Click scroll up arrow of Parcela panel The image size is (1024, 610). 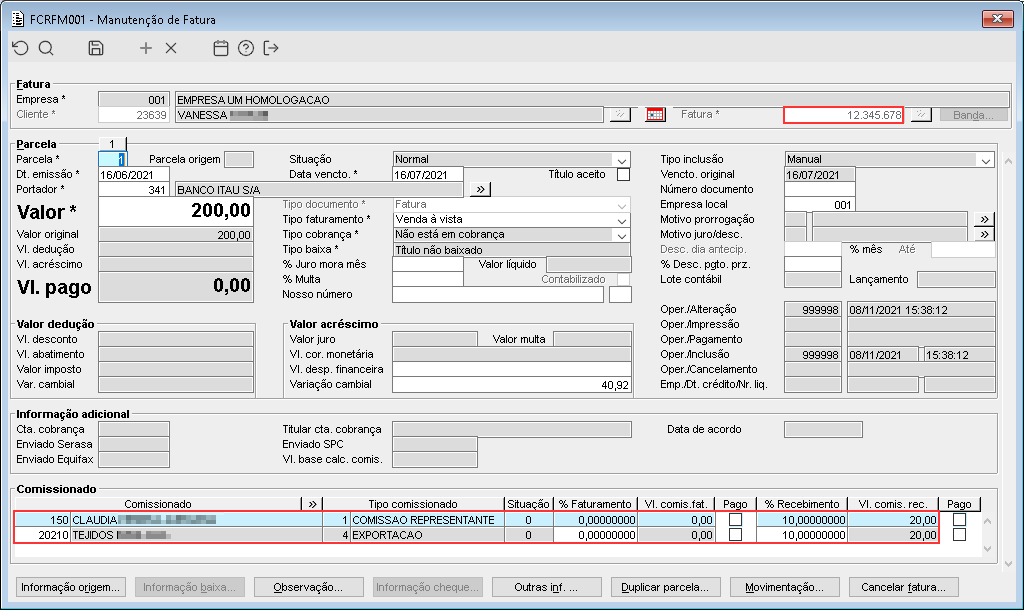point(1008,161)
